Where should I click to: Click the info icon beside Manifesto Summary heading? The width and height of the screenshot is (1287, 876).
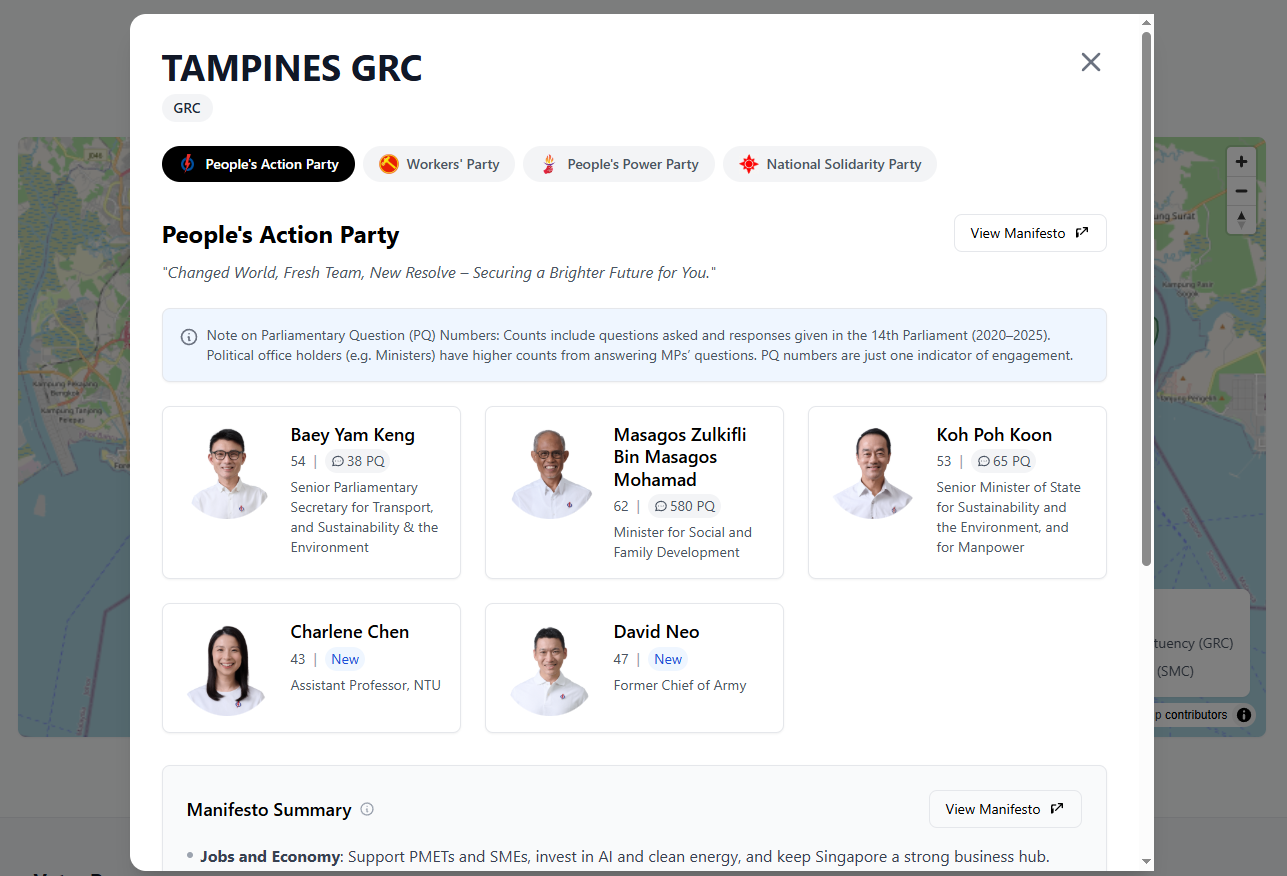[x=367, y=810]
